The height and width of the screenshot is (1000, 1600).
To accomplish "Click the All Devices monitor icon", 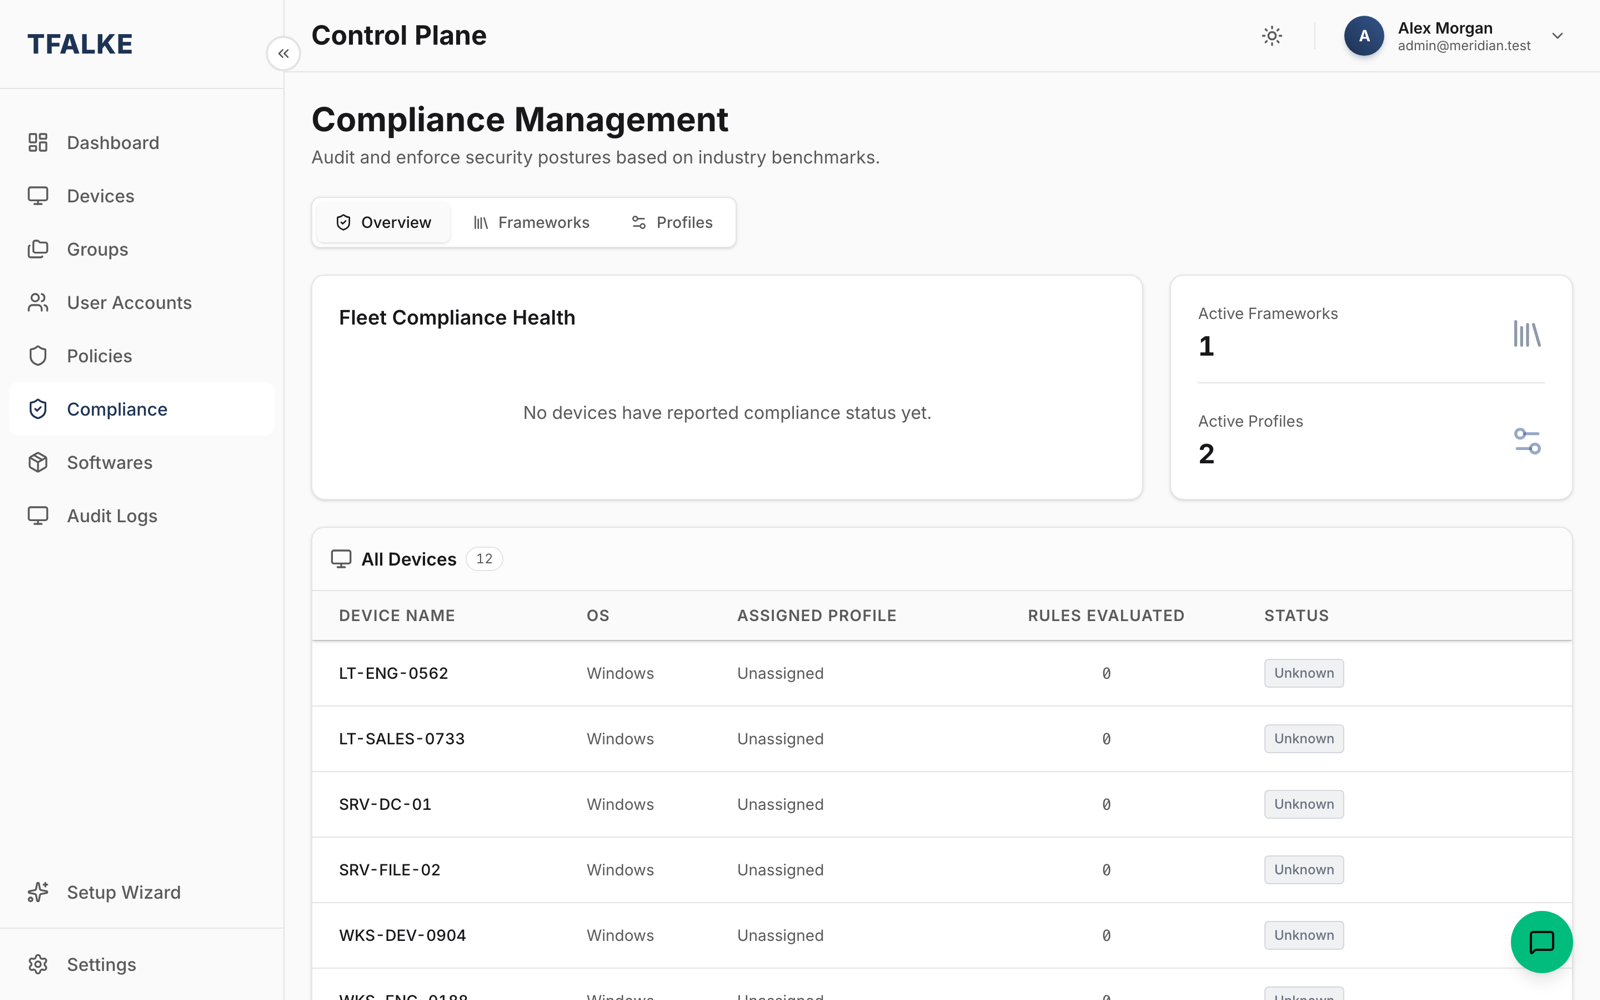I will [341, 559].
